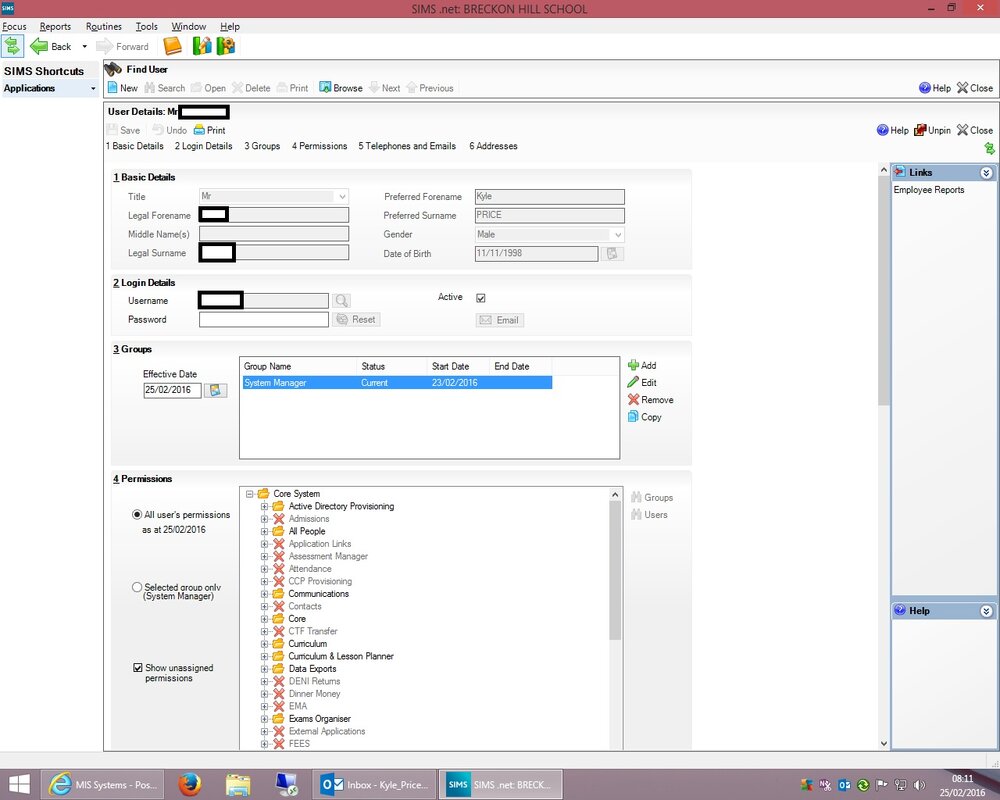Click the Password input field
Viewport: 1000px width, 800px height.
[x=263, y=320]
